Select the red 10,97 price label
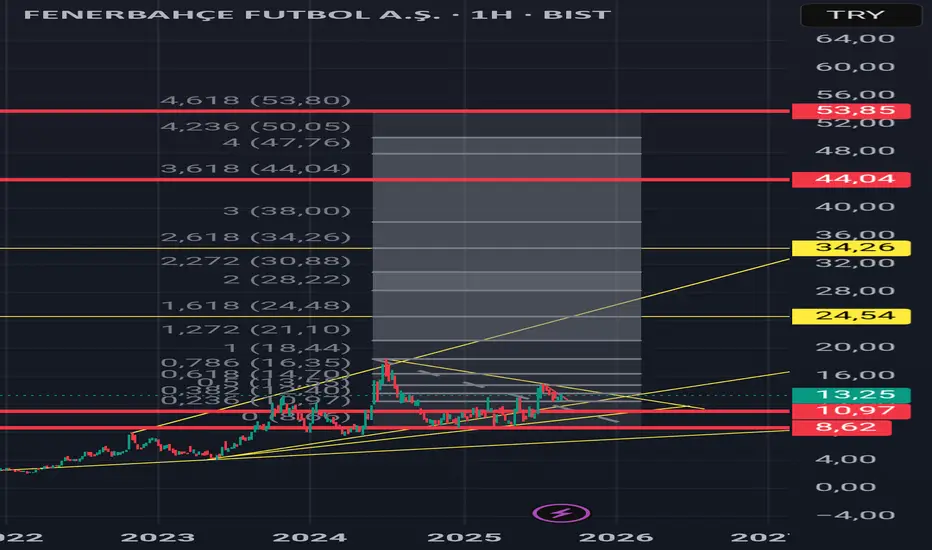This screenshot has height=550, width=932. coord(851,411)
